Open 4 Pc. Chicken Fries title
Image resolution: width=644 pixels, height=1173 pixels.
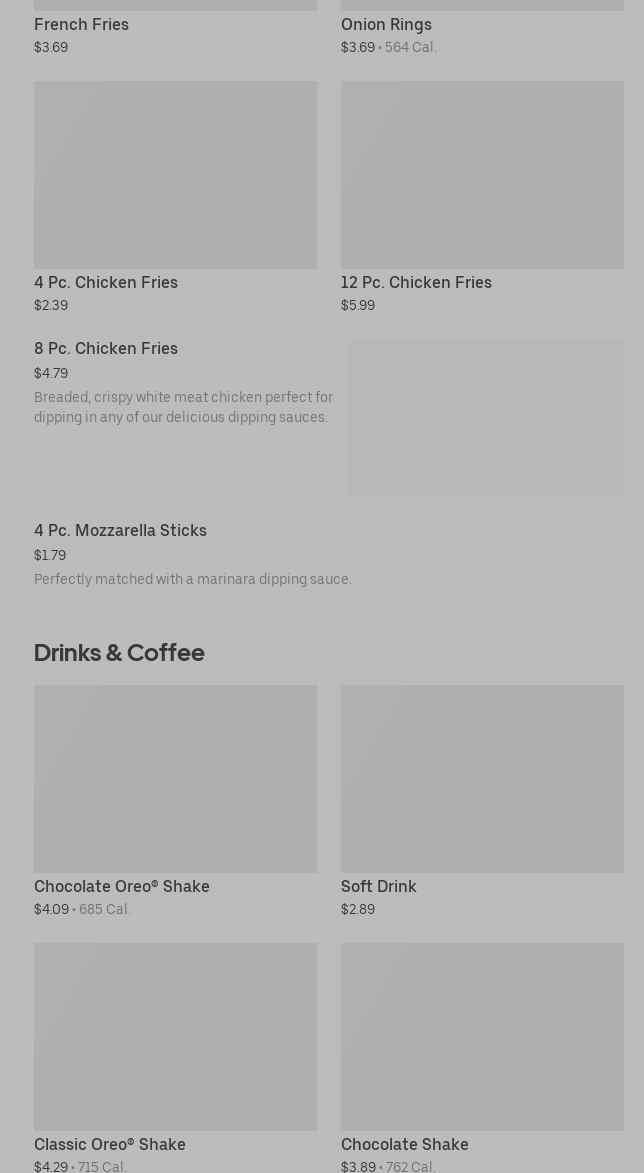pyautogui.click(x=106, y=282)
